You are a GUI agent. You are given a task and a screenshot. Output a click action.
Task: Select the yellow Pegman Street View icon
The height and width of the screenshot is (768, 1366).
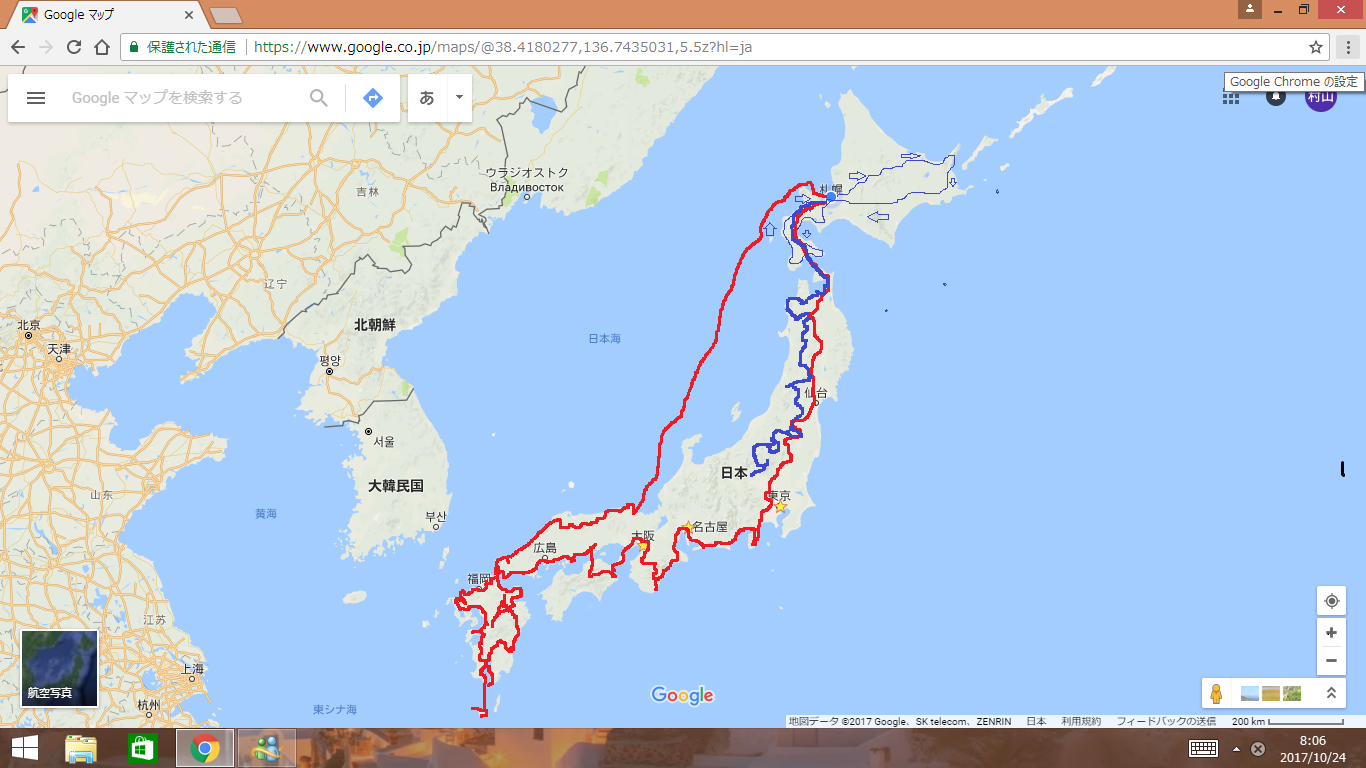tap(1217, 693)
